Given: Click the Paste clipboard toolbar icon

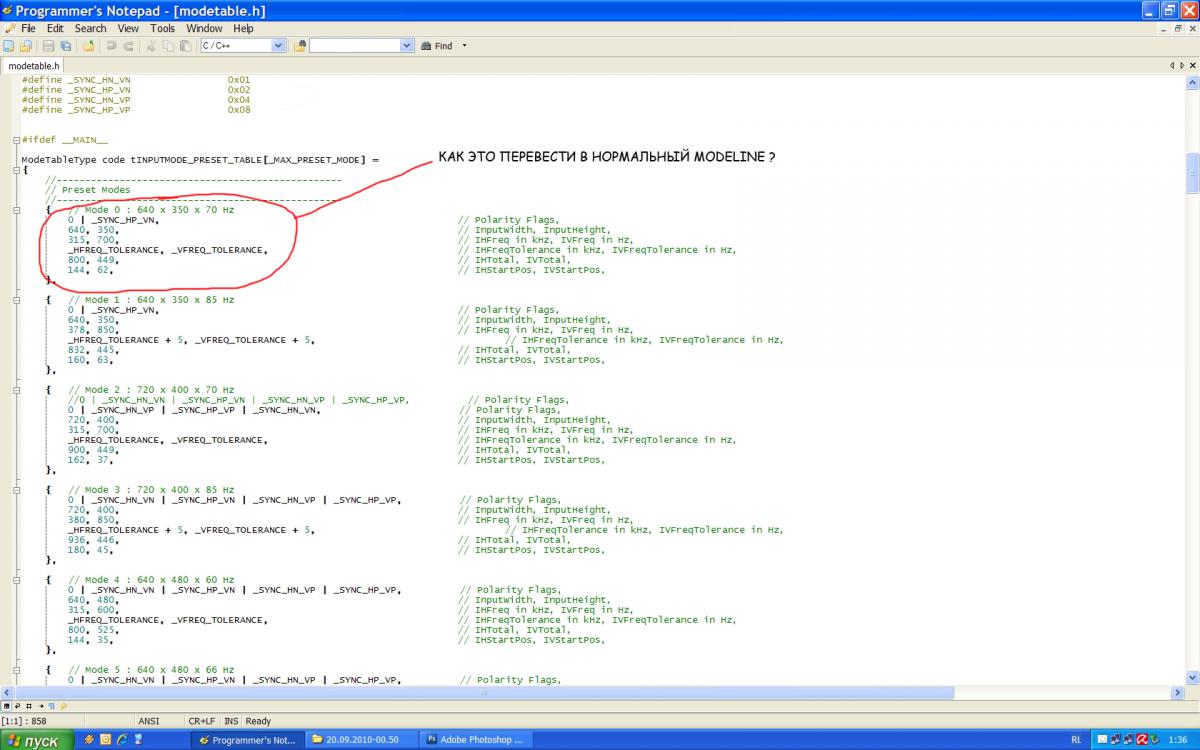Looking at the screenshot, I should pyautogui.click(x=185, y=46).
